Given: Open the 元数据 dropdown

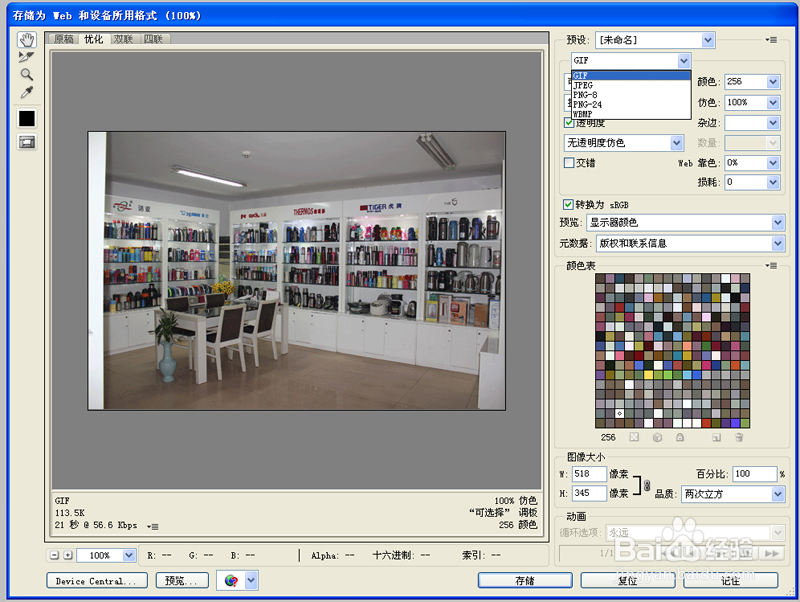Looking at the screenshot, I should tap(778, 243).
